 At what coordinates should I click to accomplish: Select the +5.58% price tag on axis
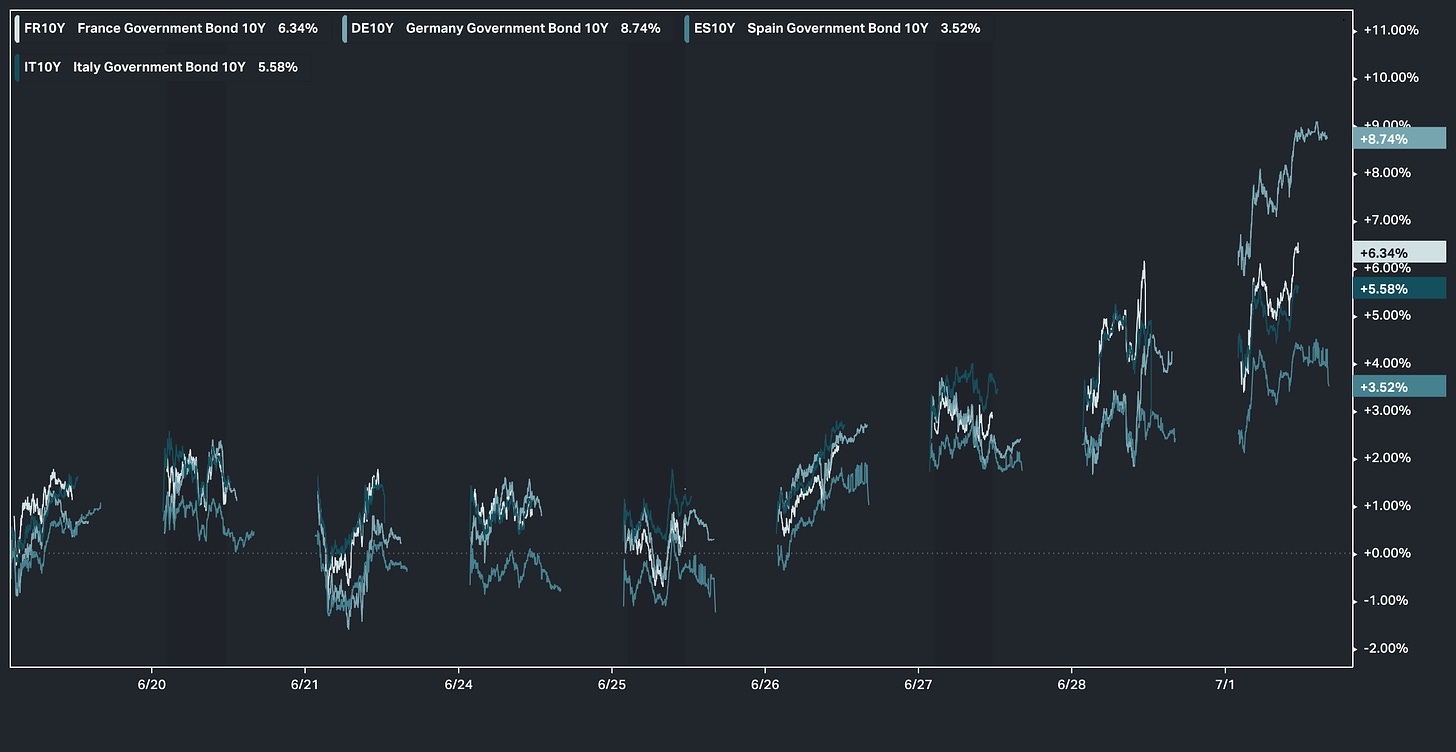(1399, 288)
